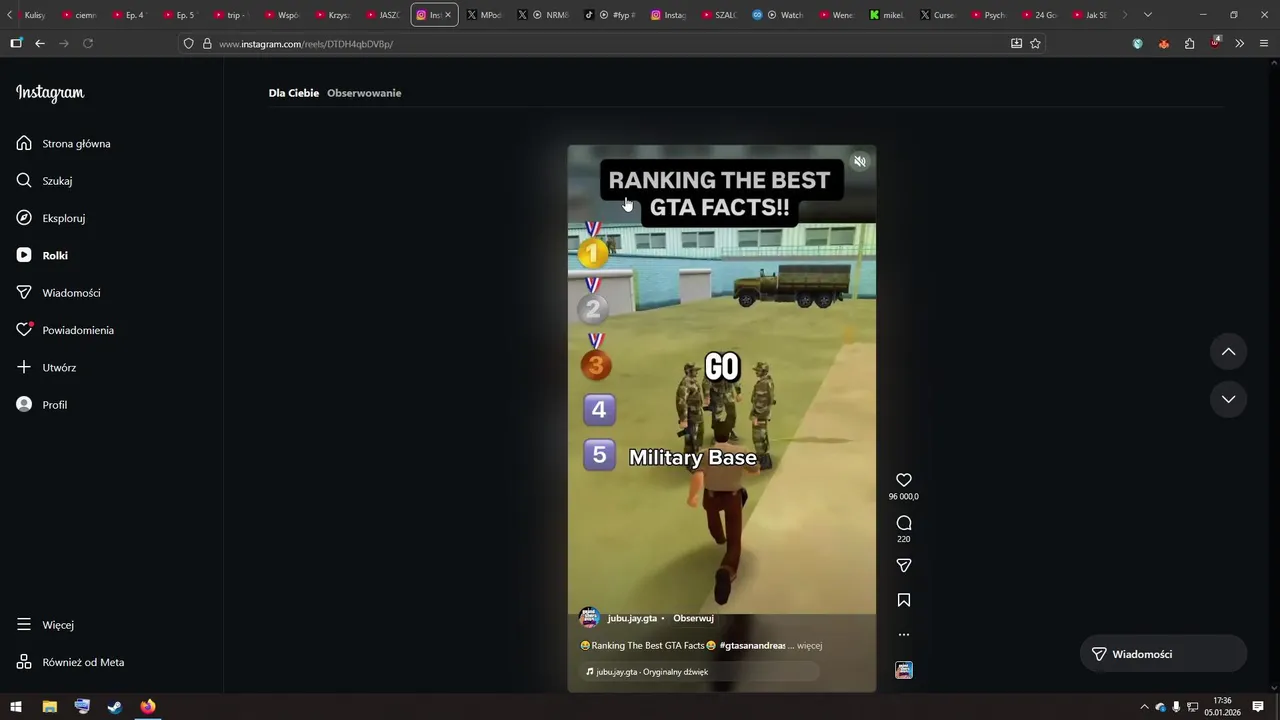Expand the caption with więcej
The height and width of the screenshot is (720, 1280).
(x=810, y=646)
